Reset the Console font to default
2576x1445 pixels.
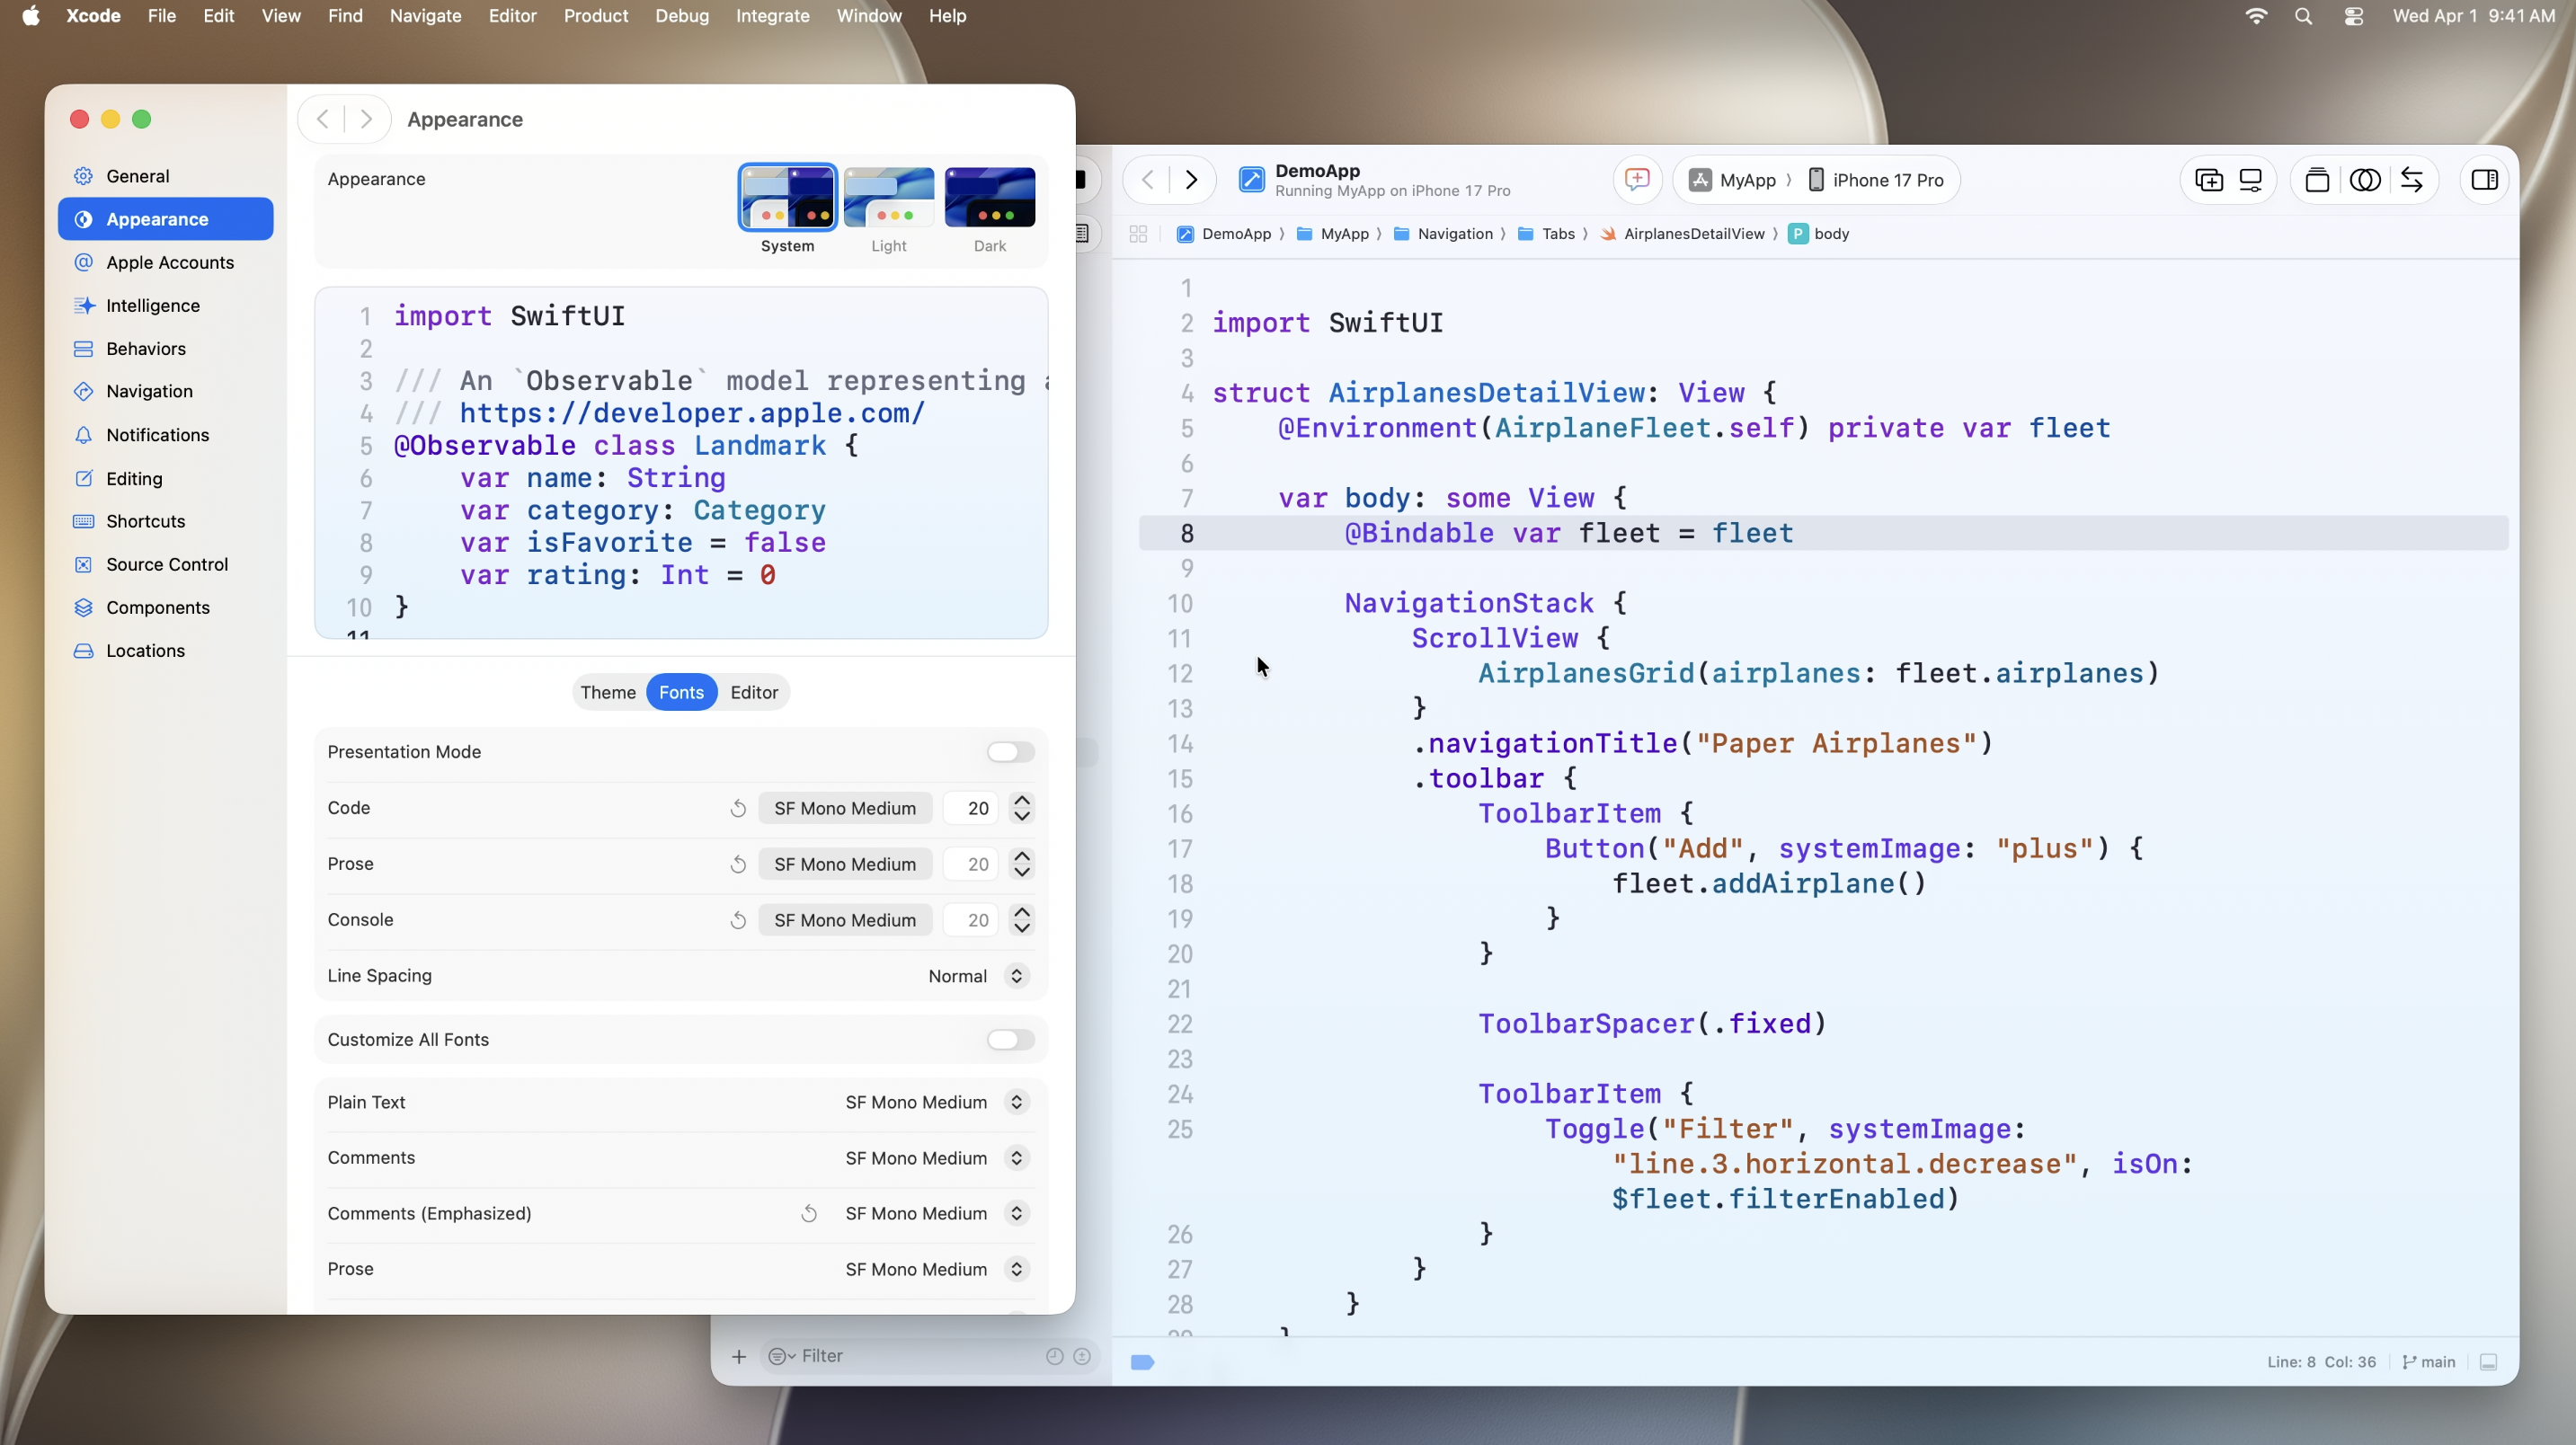(738, 920)
